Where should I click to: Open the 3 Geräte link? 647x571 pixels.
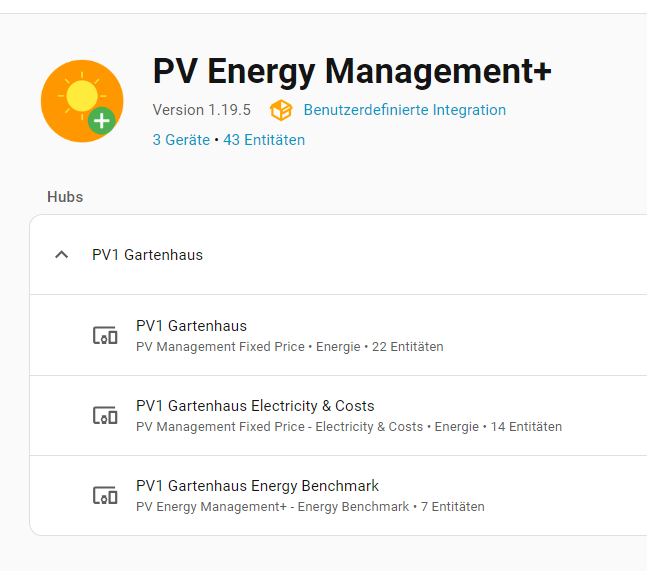point(181,140)
